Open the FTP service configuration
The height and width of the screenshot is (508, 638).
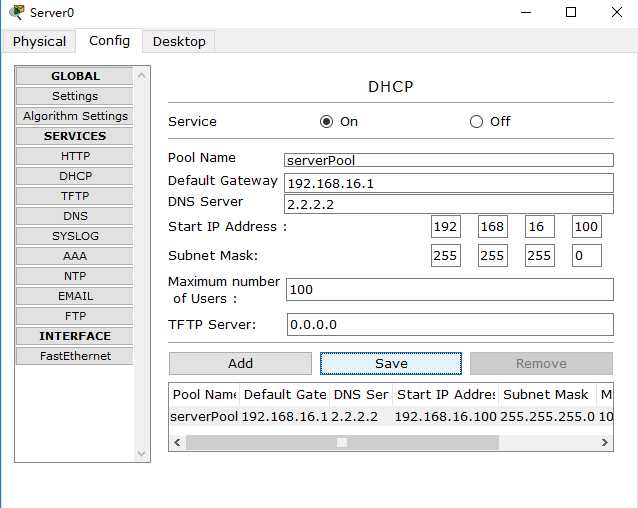[75, 316]
